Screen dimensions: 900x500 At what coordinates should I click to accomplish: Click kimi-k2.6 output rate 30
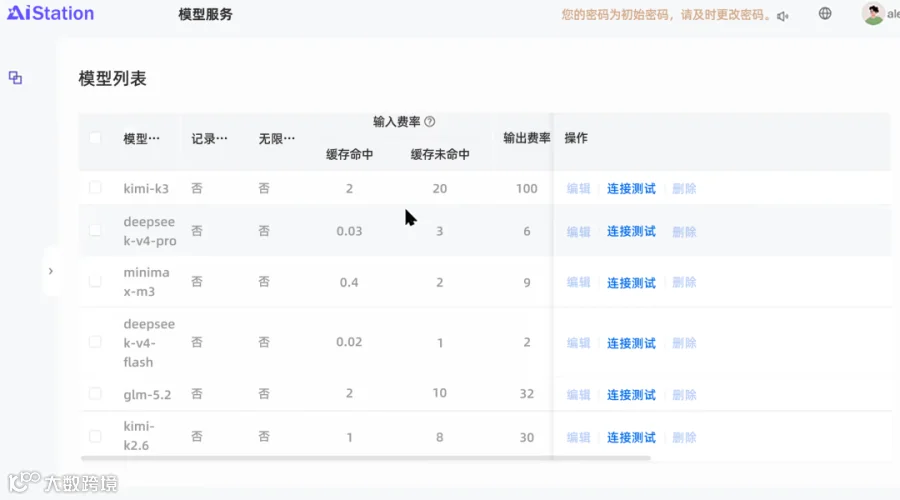click(526, 437)
